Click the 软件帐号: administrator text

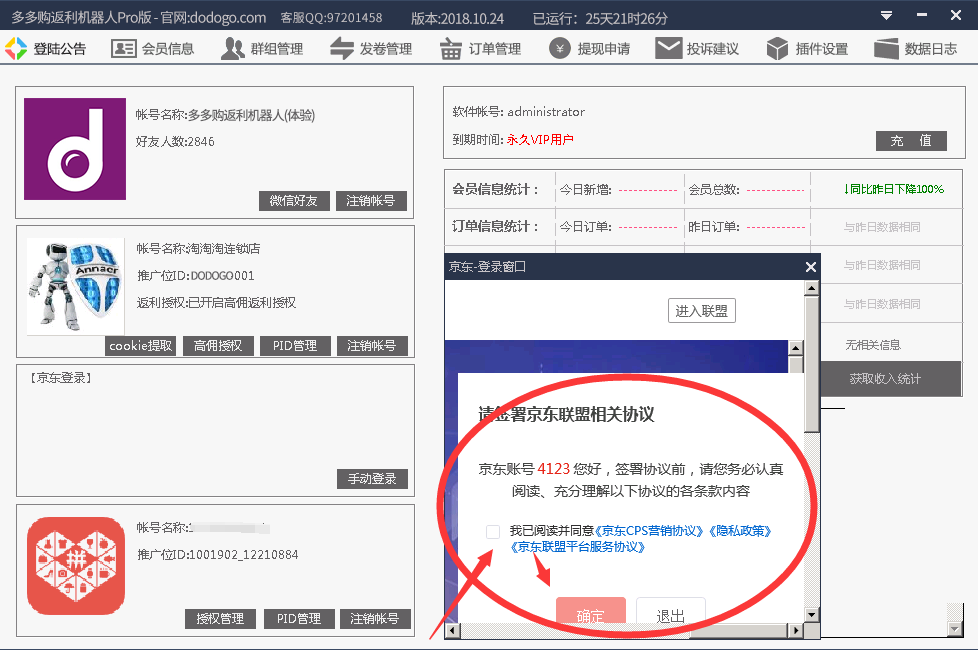pos(519,112)
